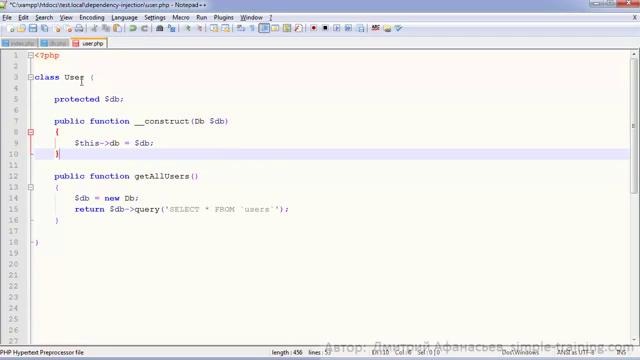
Task: Click '$this->db = $db;' on line 9
Action: (114, 143)
